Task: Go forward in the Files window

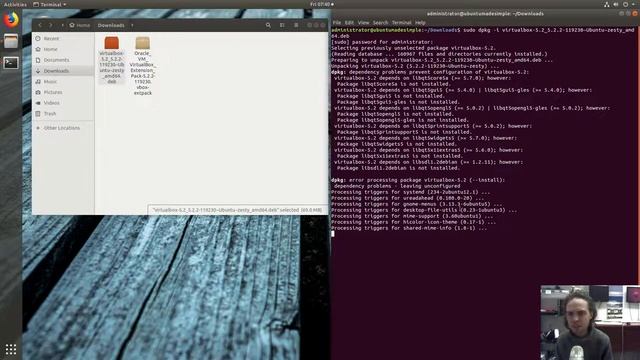Action: (x=51, y=25)
